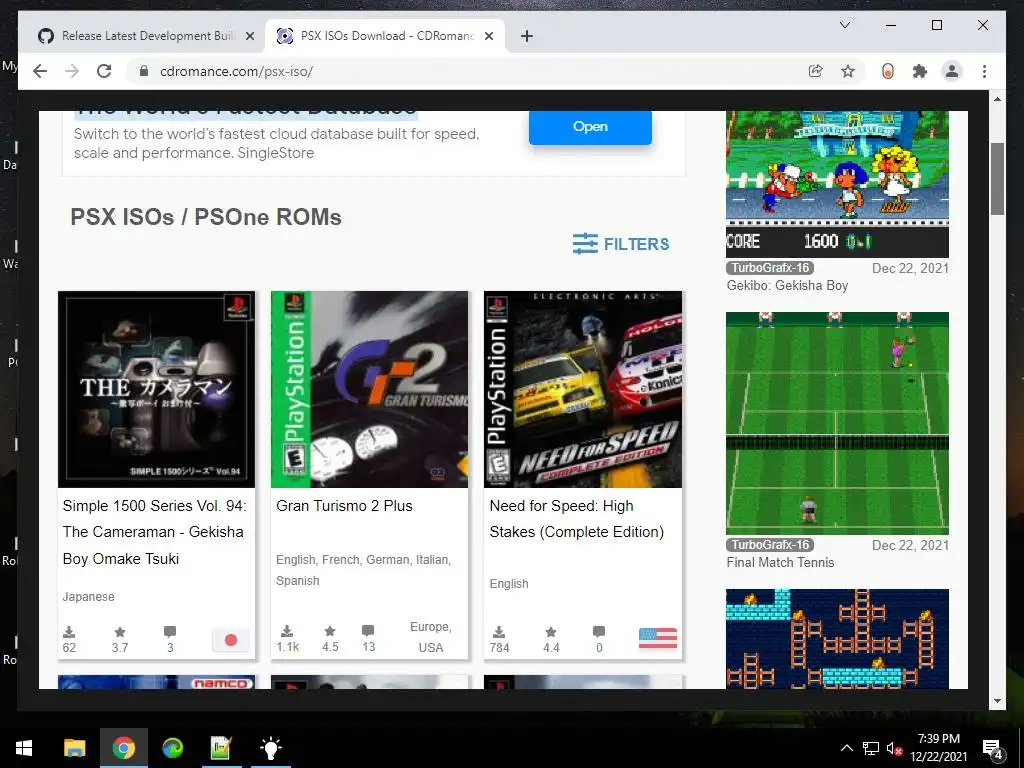This screenshot has height=768, width=1024.
Task: Close the GitHub Release tab
Action: coord(249,37)
